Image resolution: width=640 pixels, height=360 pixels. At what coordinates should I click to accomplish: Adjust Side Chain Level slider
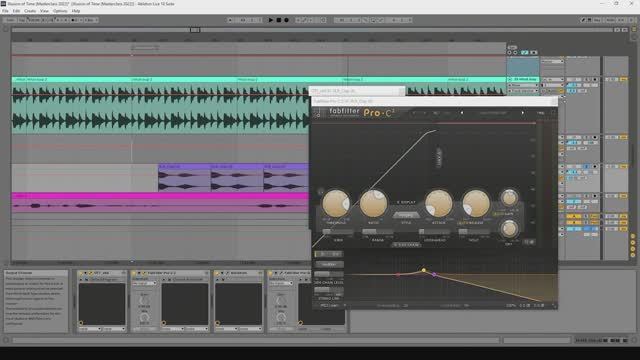[329, 274]
